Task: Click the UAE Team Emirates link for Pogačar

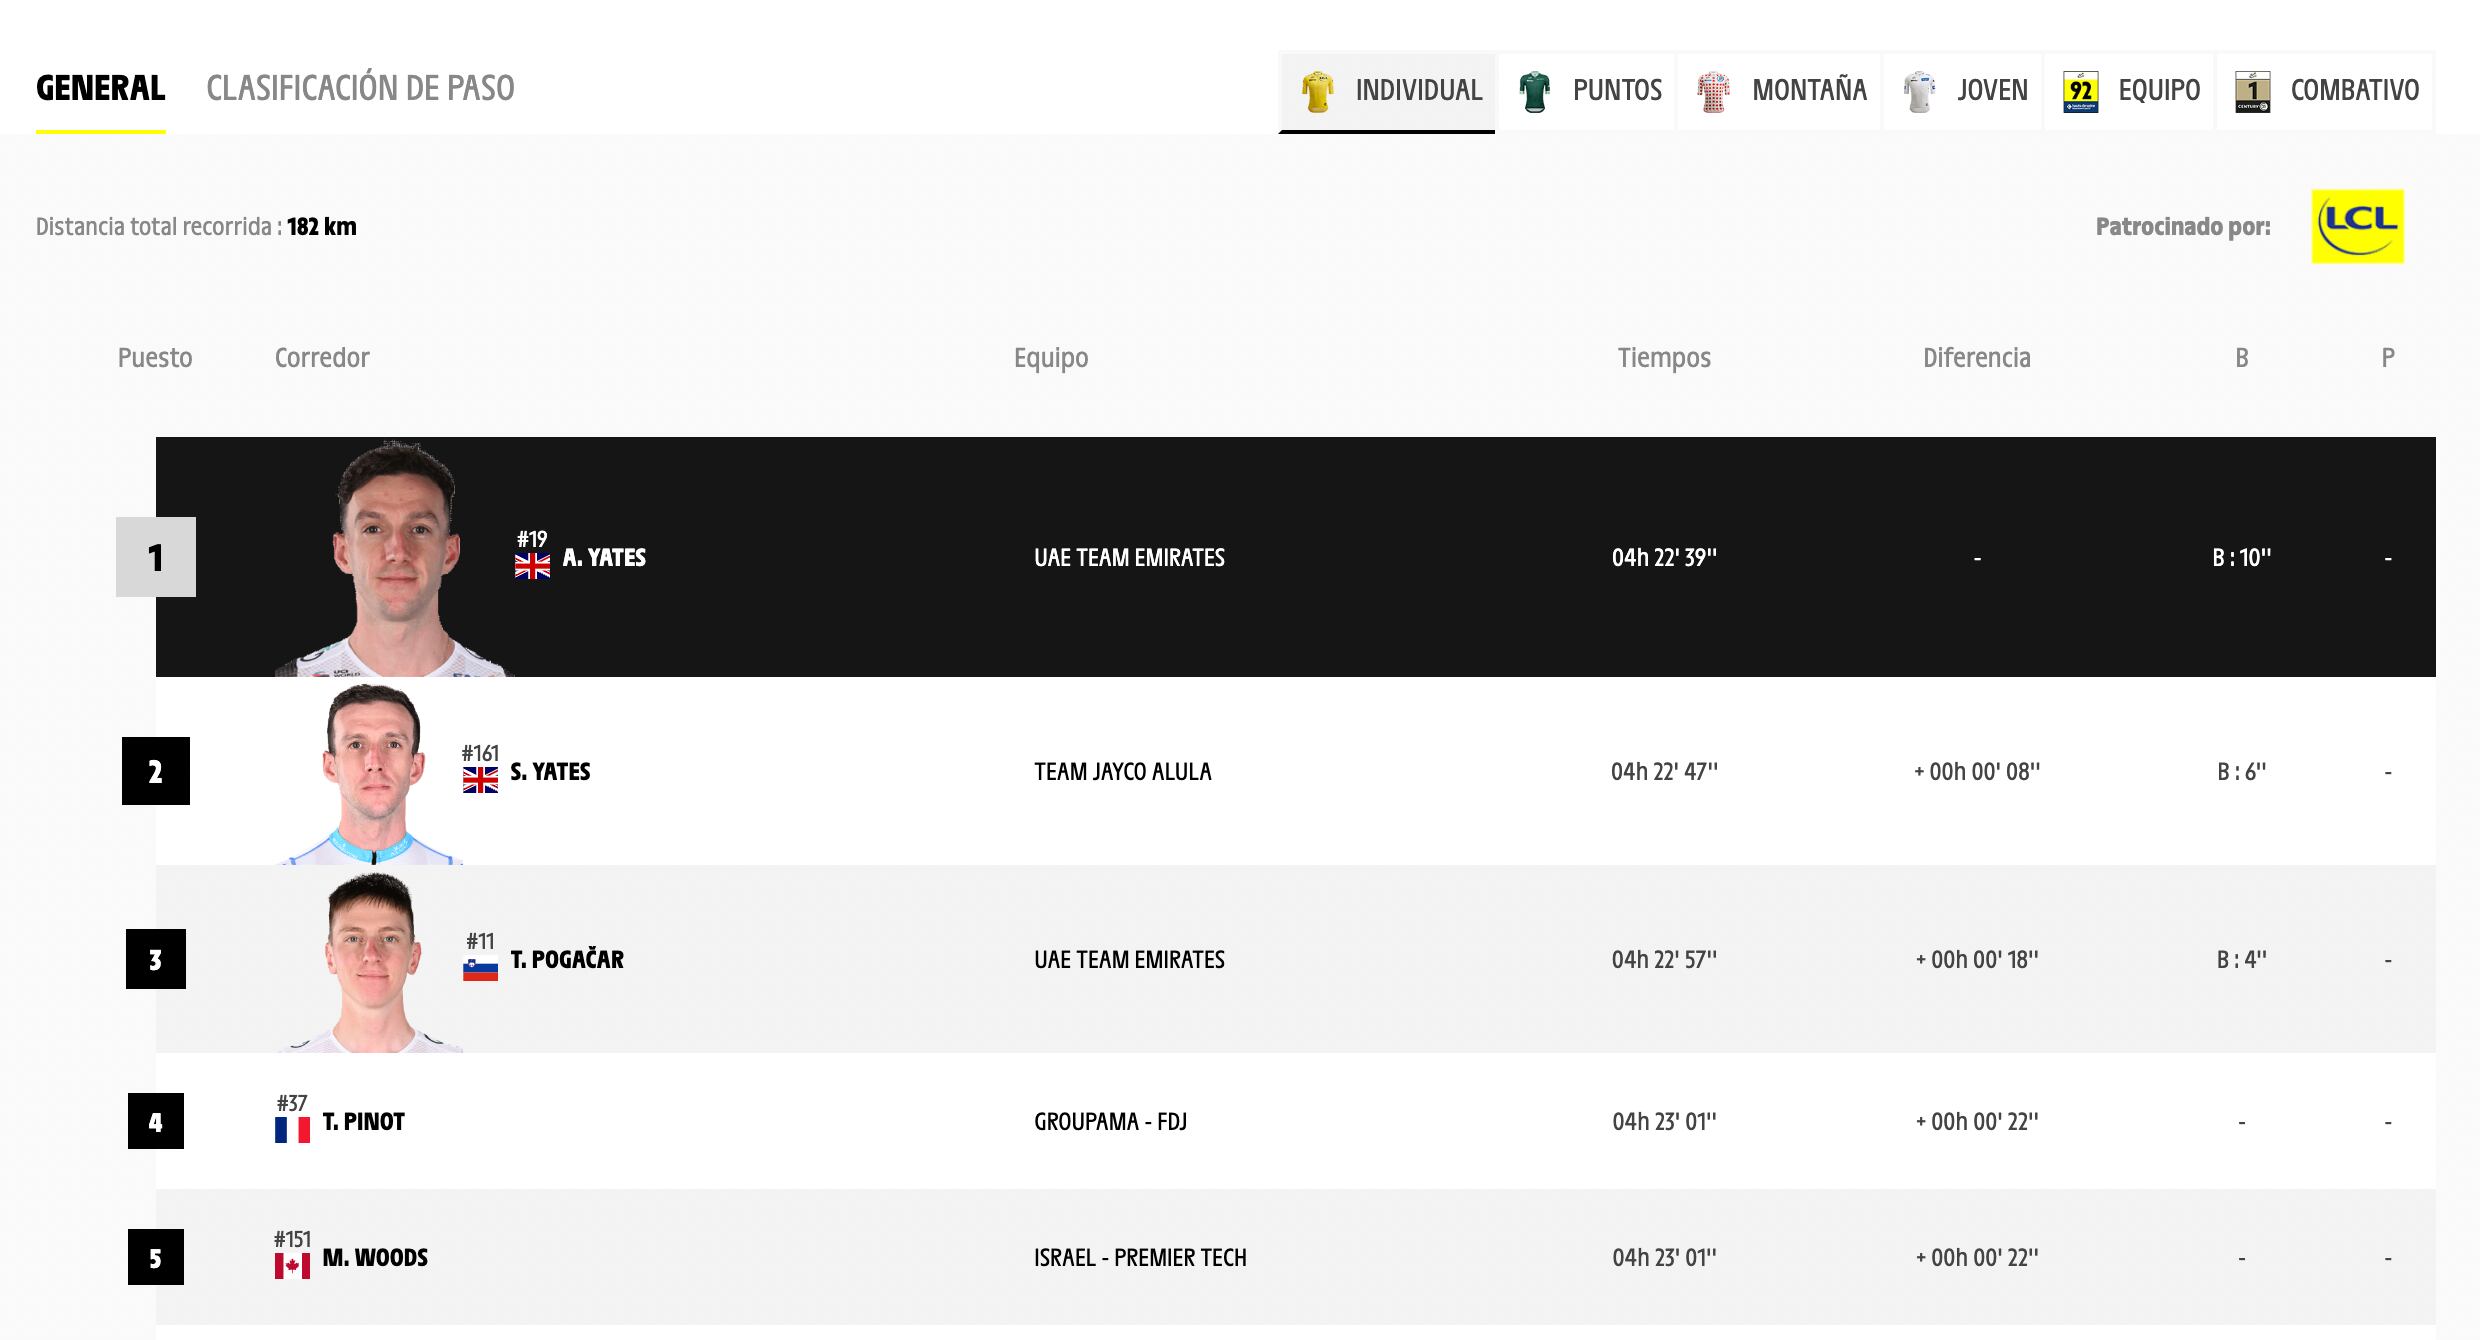Action: (1129, 960)
